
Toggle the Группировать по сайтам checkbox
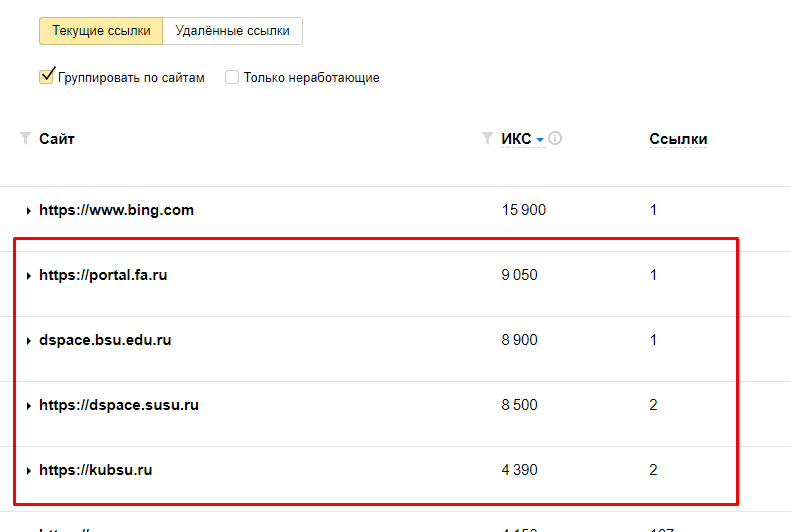46,77
